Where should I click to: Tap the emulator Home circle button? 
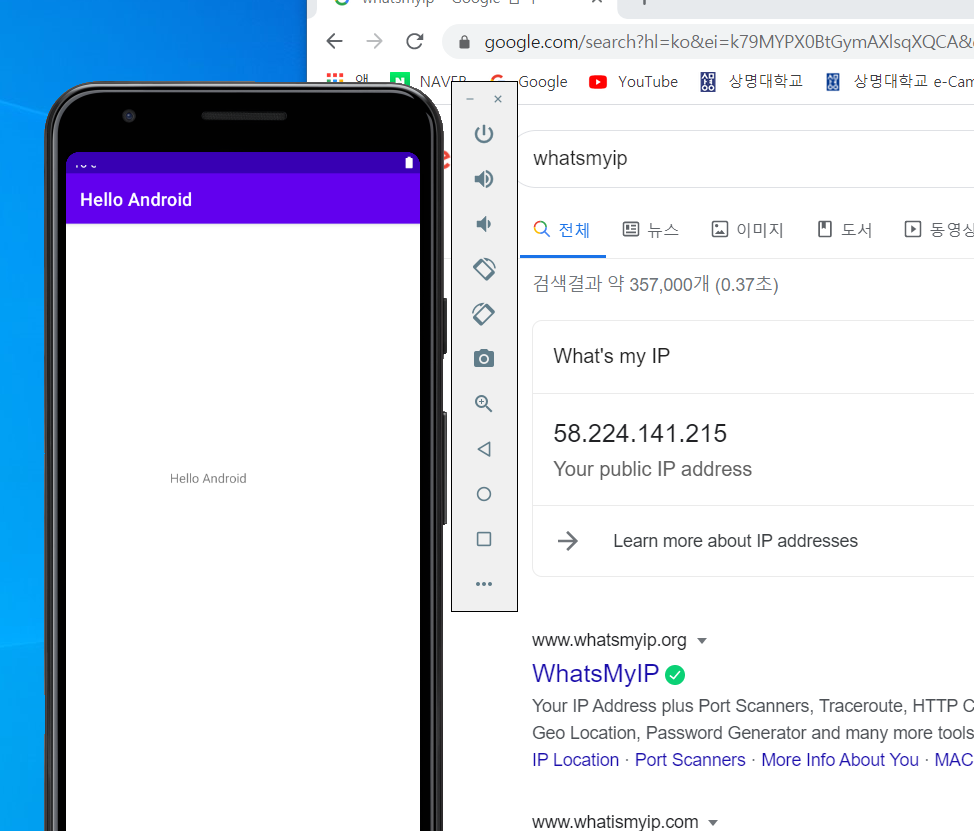point(484,494)
